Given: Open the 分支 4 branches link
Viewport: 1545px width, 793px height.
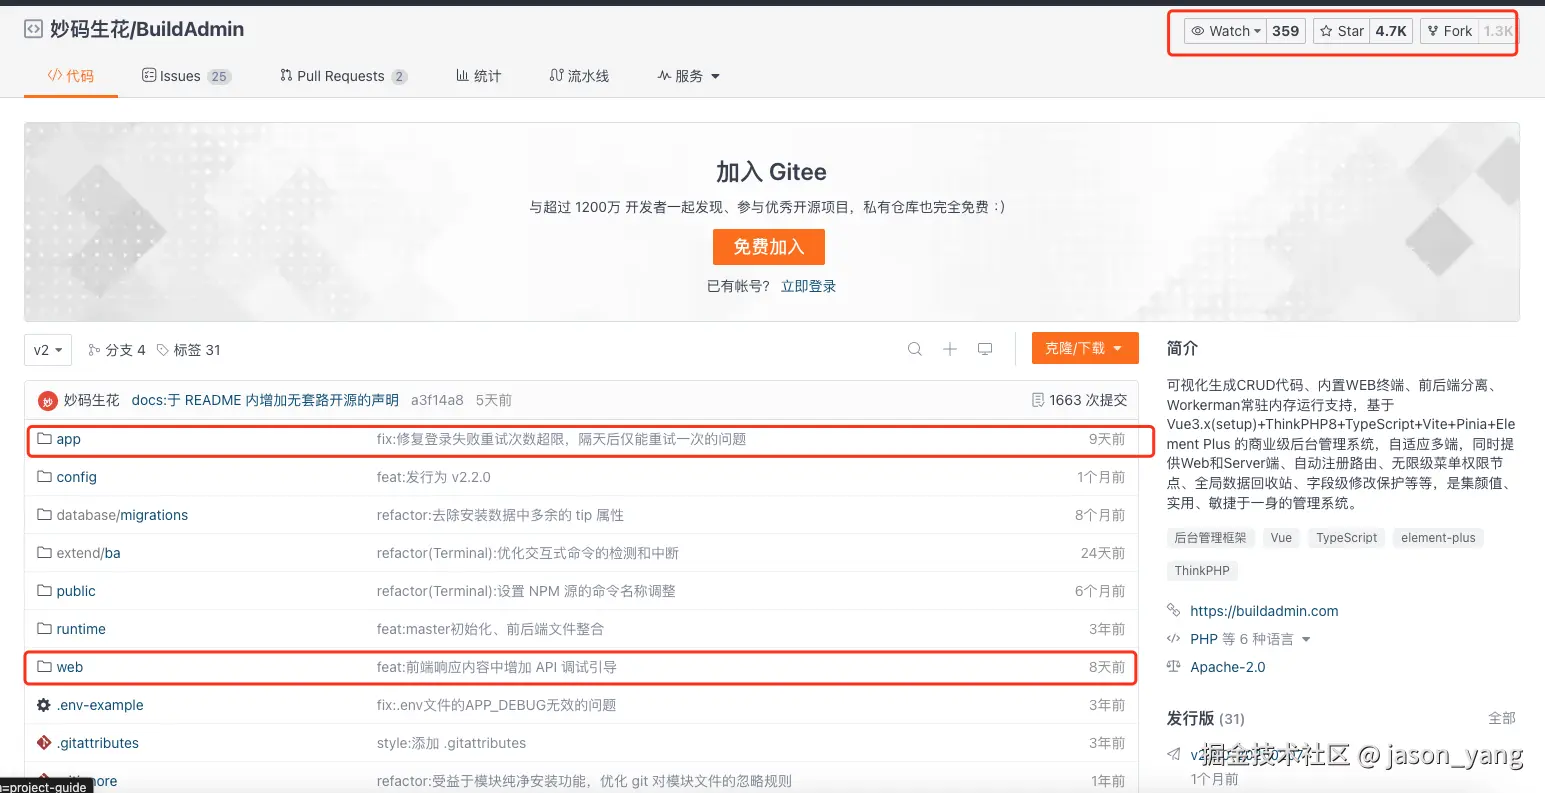Looking at the screenshot, I should pos(117,350).
